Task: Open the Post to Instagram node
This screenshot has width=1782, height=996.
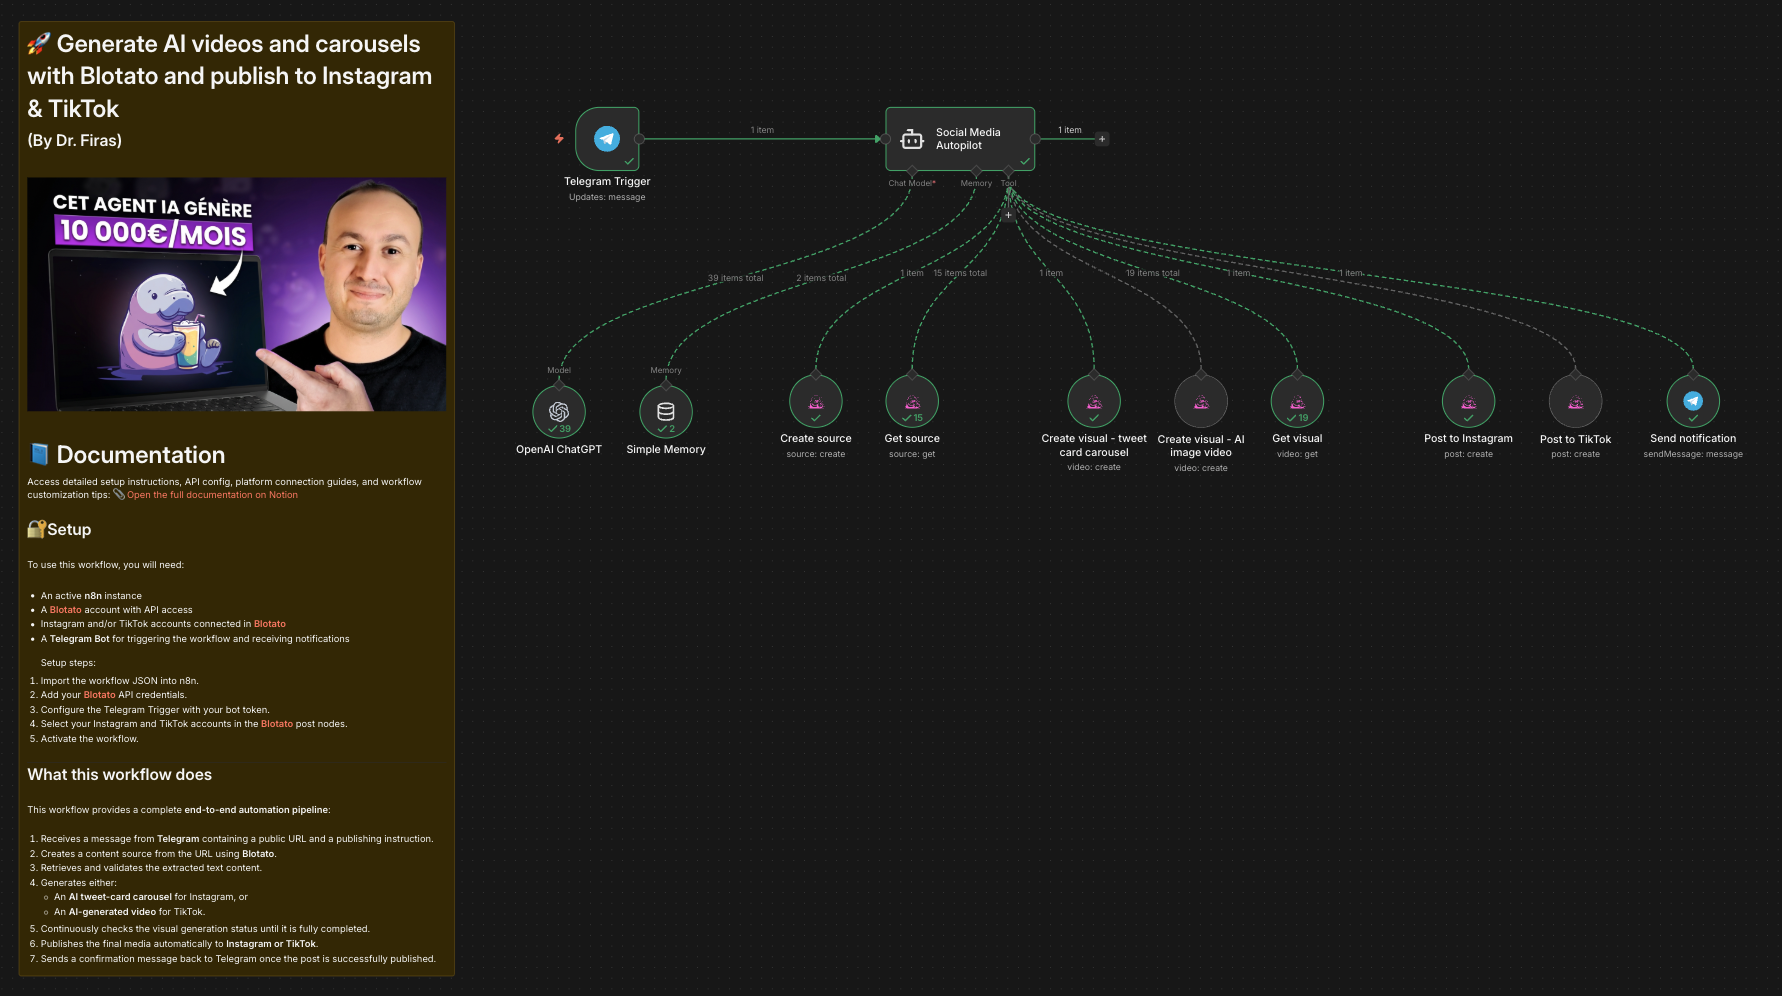Action: 1468,402
